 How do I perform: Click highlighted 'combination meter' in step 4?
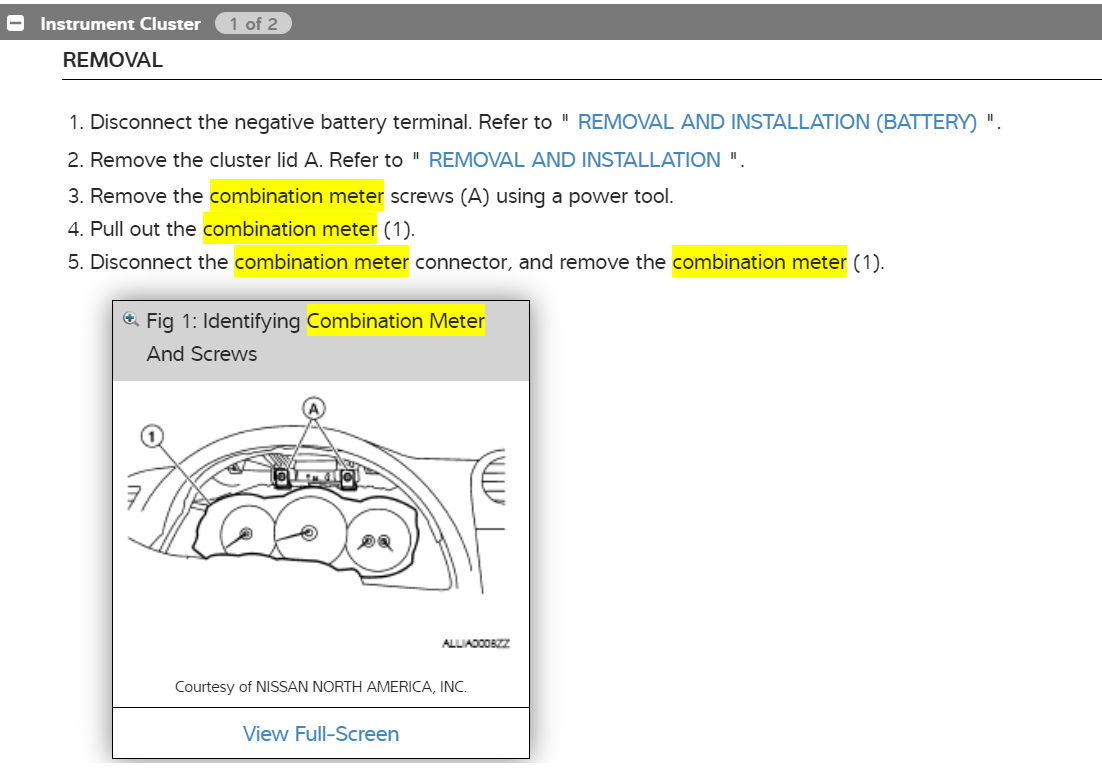tap(290, 229)
